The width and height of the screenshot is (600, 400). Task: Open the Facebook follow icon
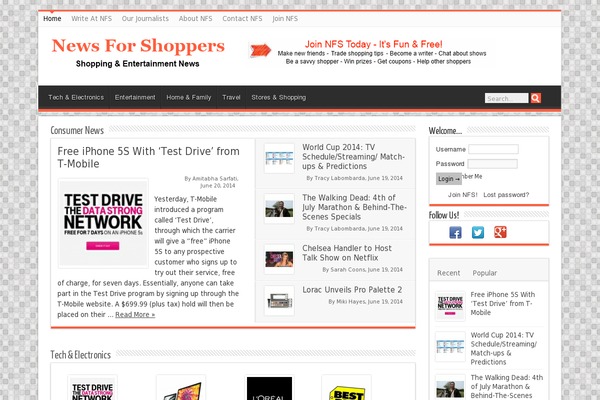(455, 232)
